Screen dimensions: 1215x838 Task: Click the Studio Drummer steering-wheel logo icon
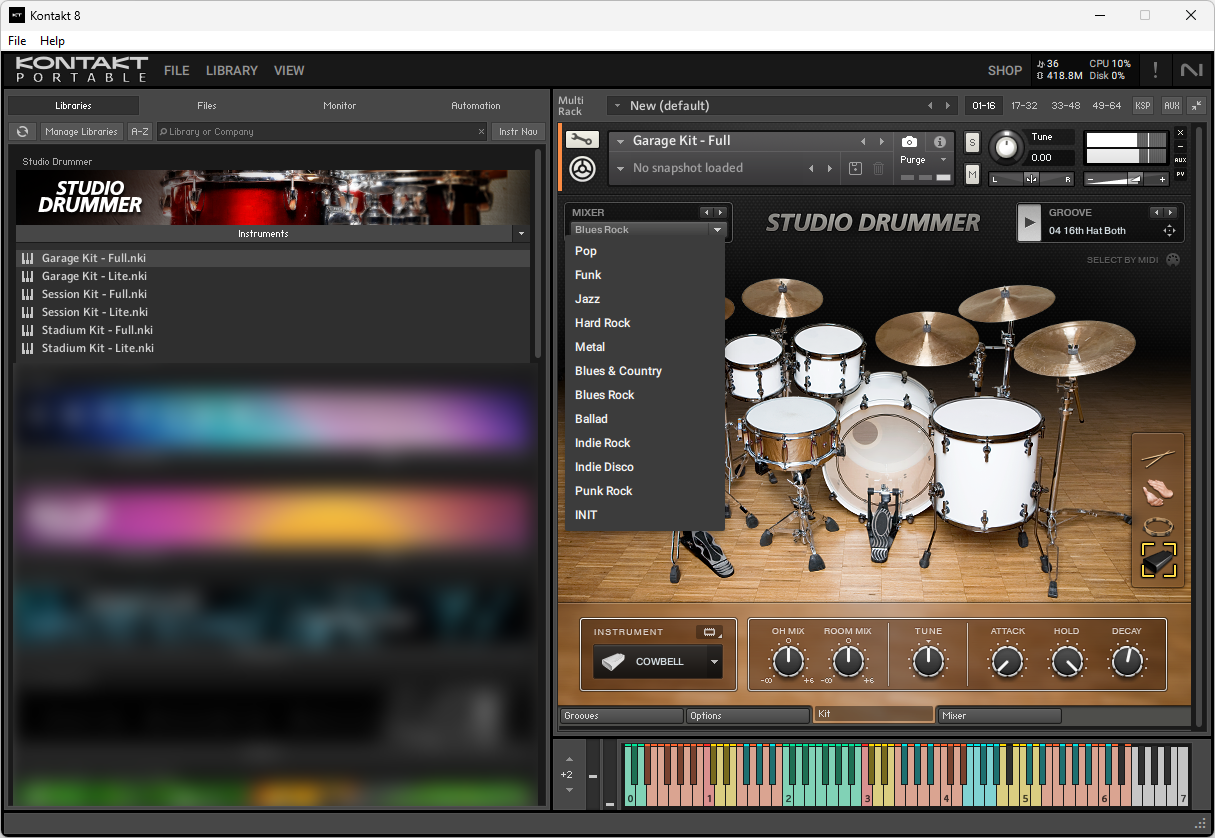coord(582,169)
